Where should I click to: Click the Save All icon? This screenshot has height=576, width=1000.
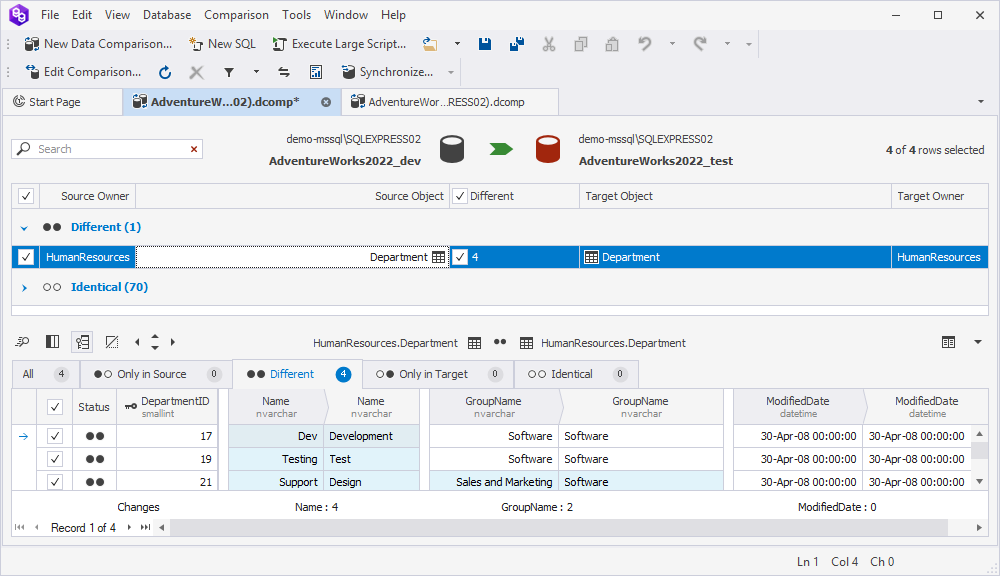click(x=517, y=44)
